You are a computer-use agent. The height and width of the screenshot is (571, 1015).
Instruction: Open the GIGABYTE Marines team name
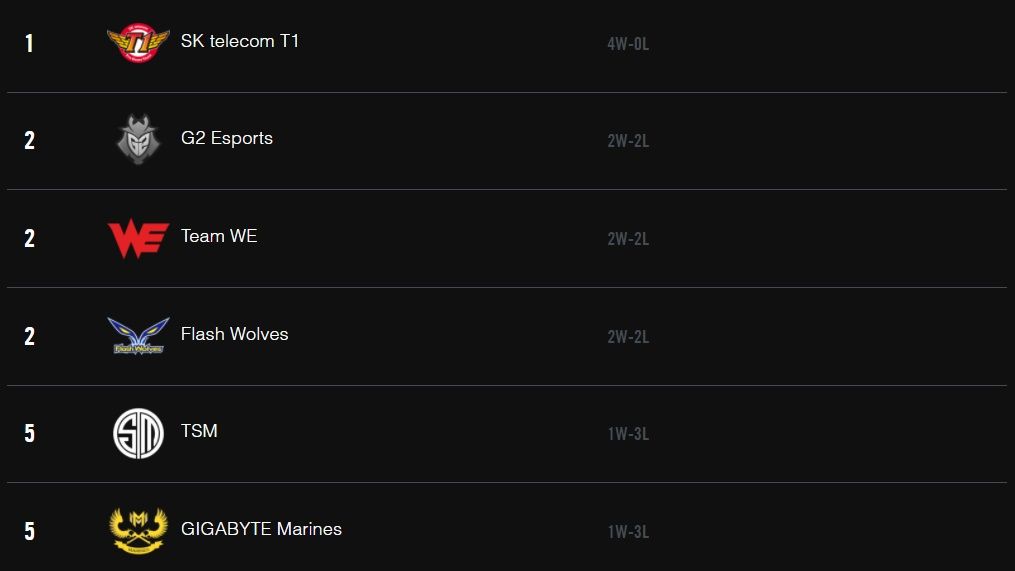(261, 529)
